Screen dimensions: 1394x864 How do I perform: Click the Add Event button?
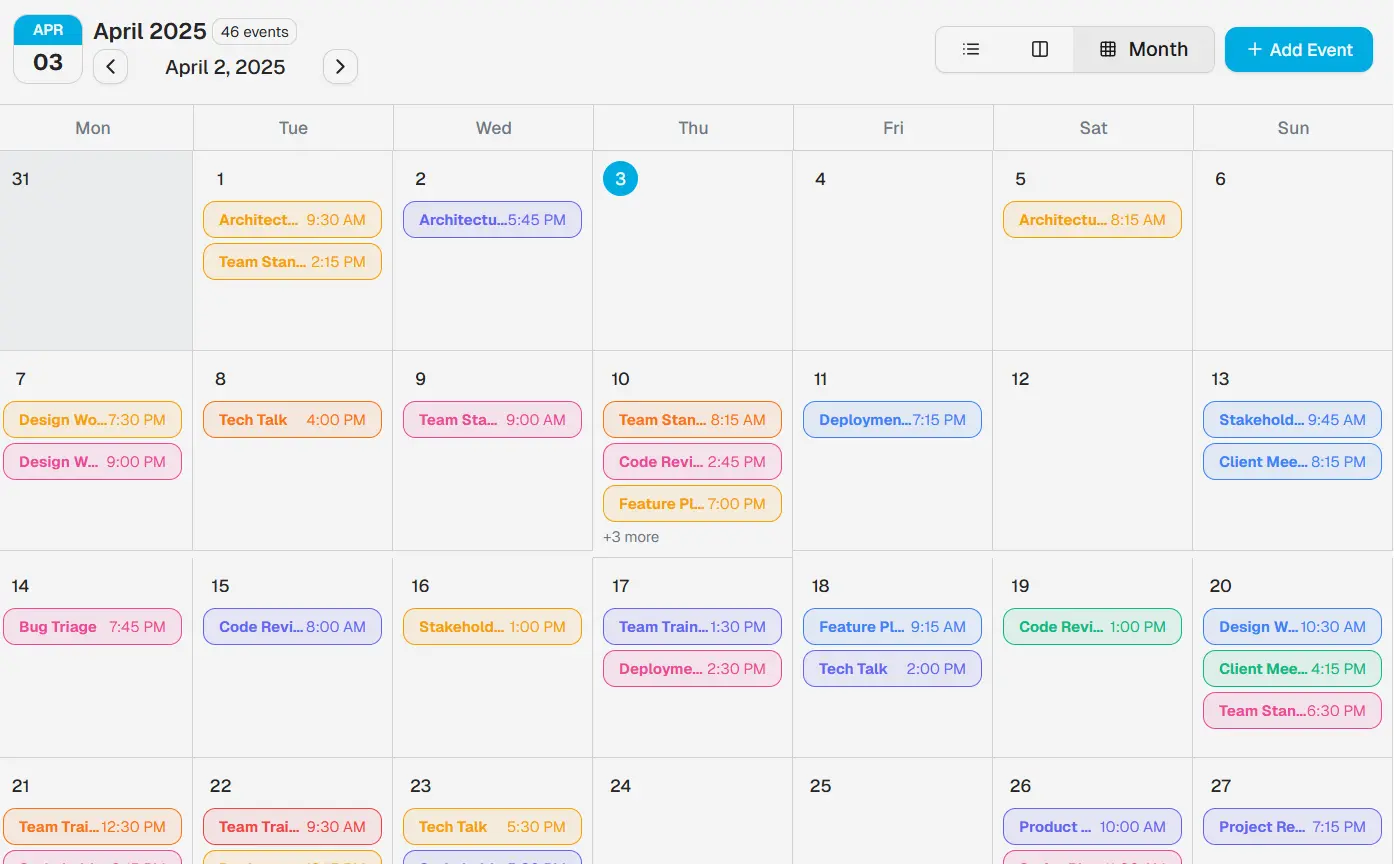pyautogui.click(x=1298, y=48)
